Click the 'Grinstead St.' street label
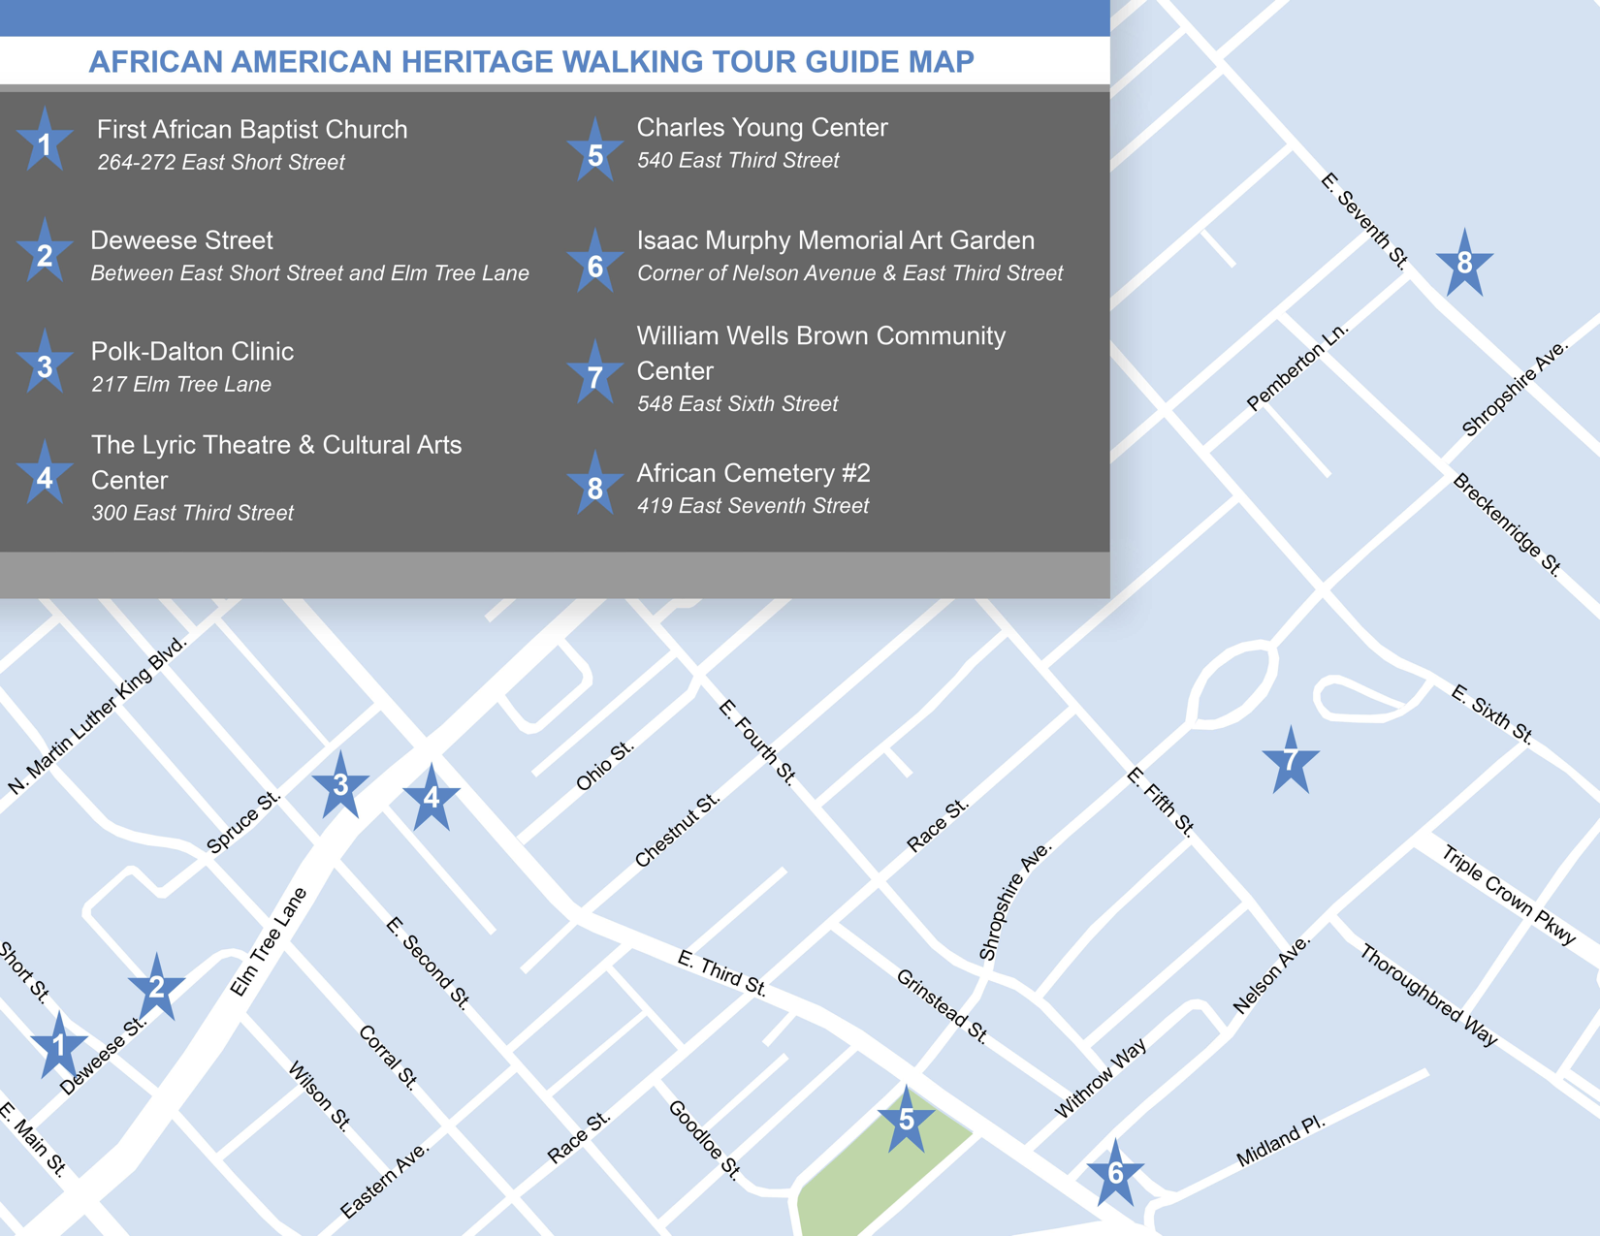The image size is (1600, 1236). point(942,1006)
